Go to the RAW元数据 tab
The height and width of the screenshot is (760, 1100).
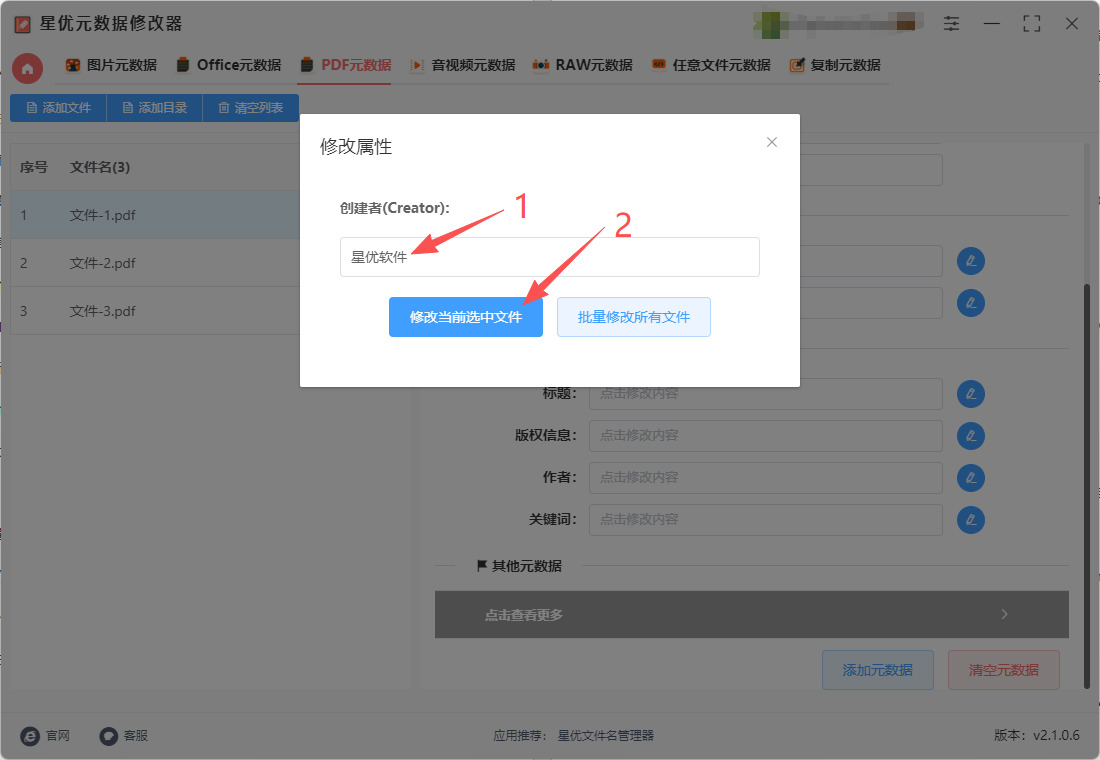(582, 65)
